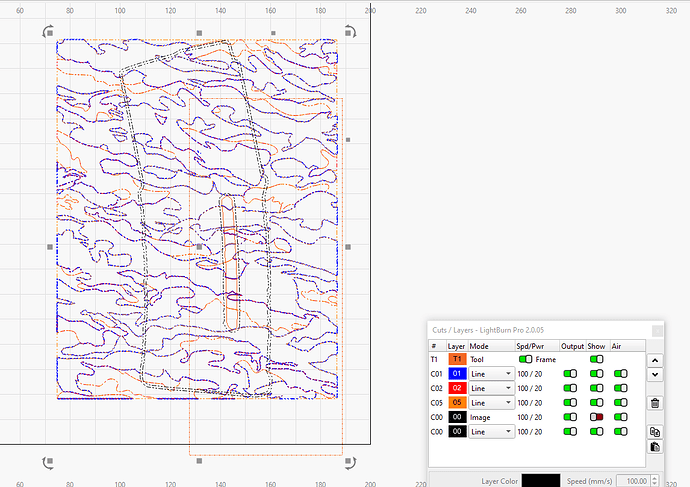Click the "C01" row identifier
The image size is (690, 487).
437,374
